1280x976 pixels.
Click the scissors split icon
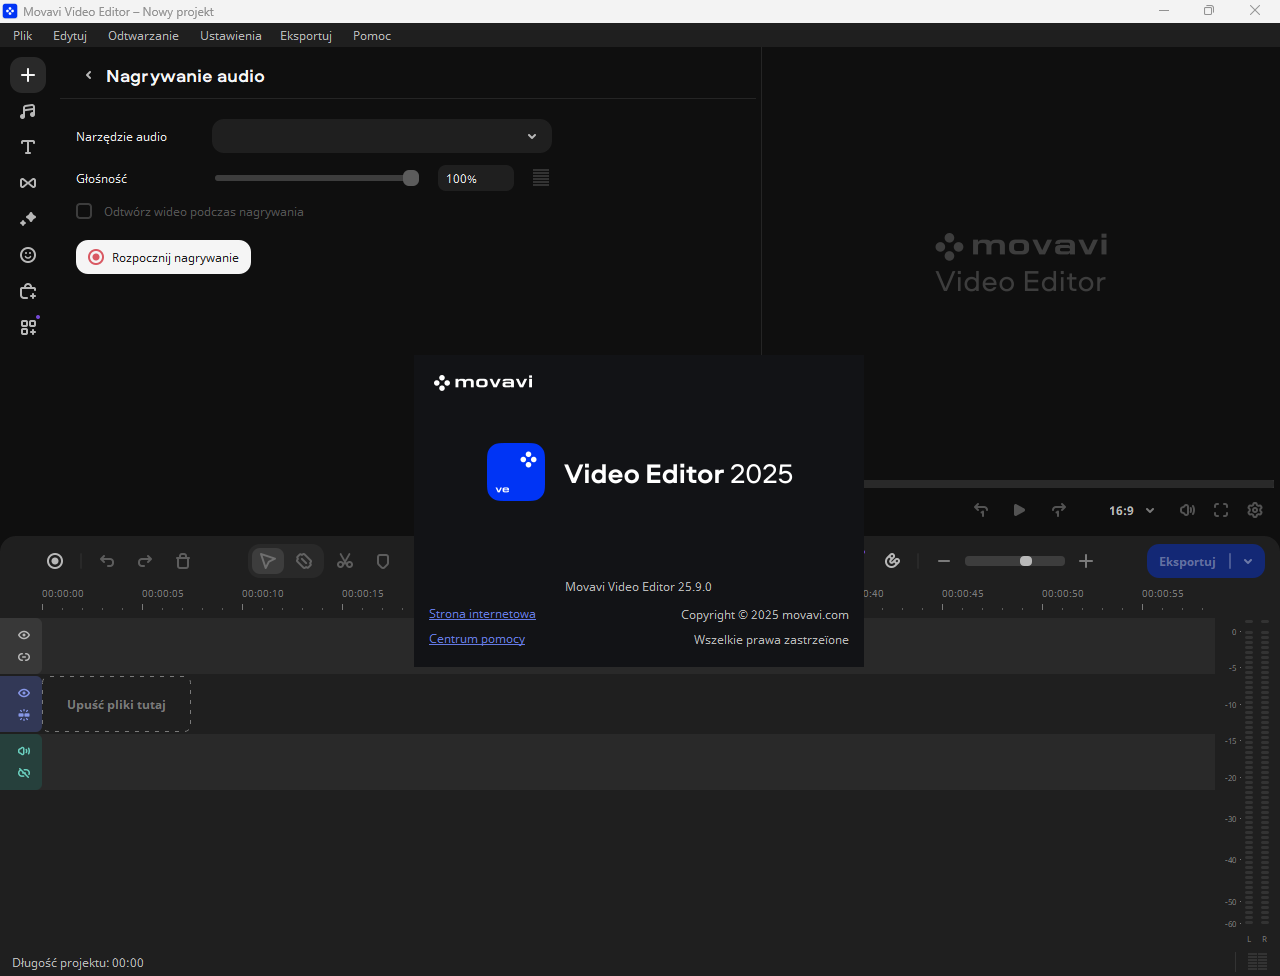tap(345, 561)
